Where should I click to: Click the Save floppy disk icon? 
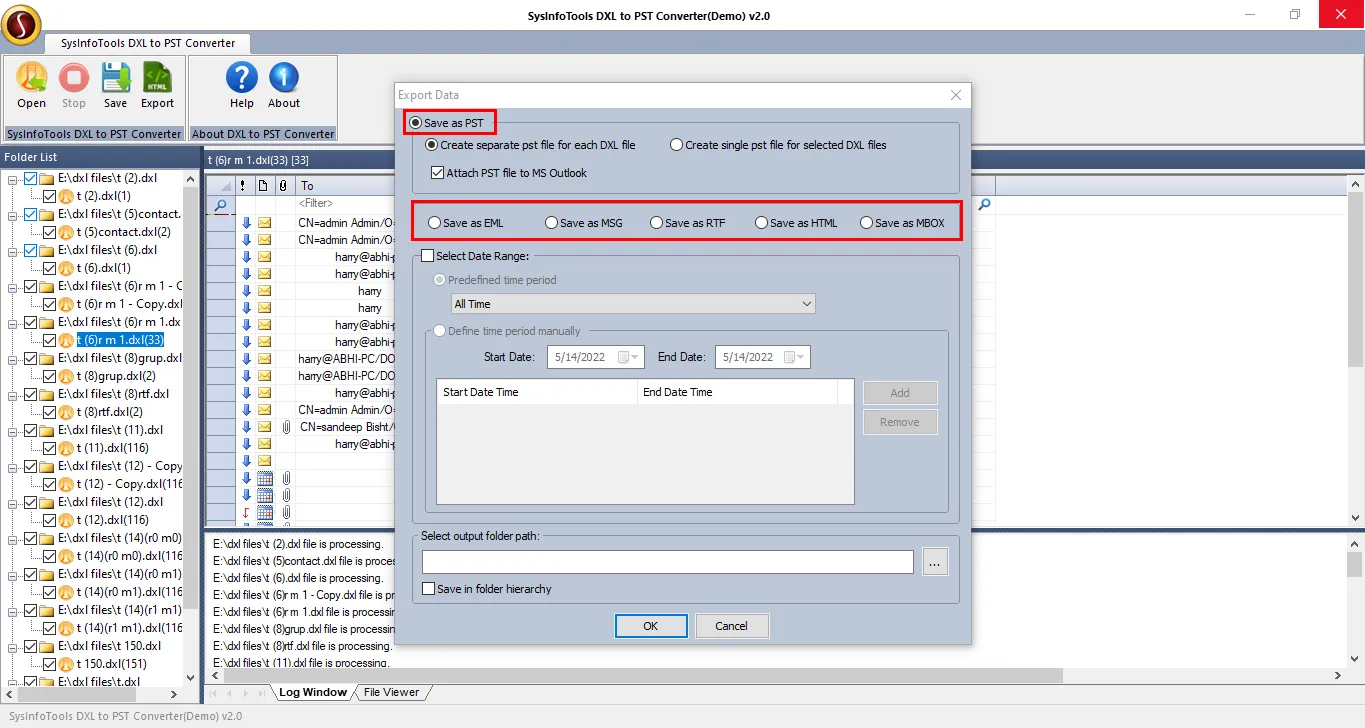pyautogui.click(x=116, y=78)
